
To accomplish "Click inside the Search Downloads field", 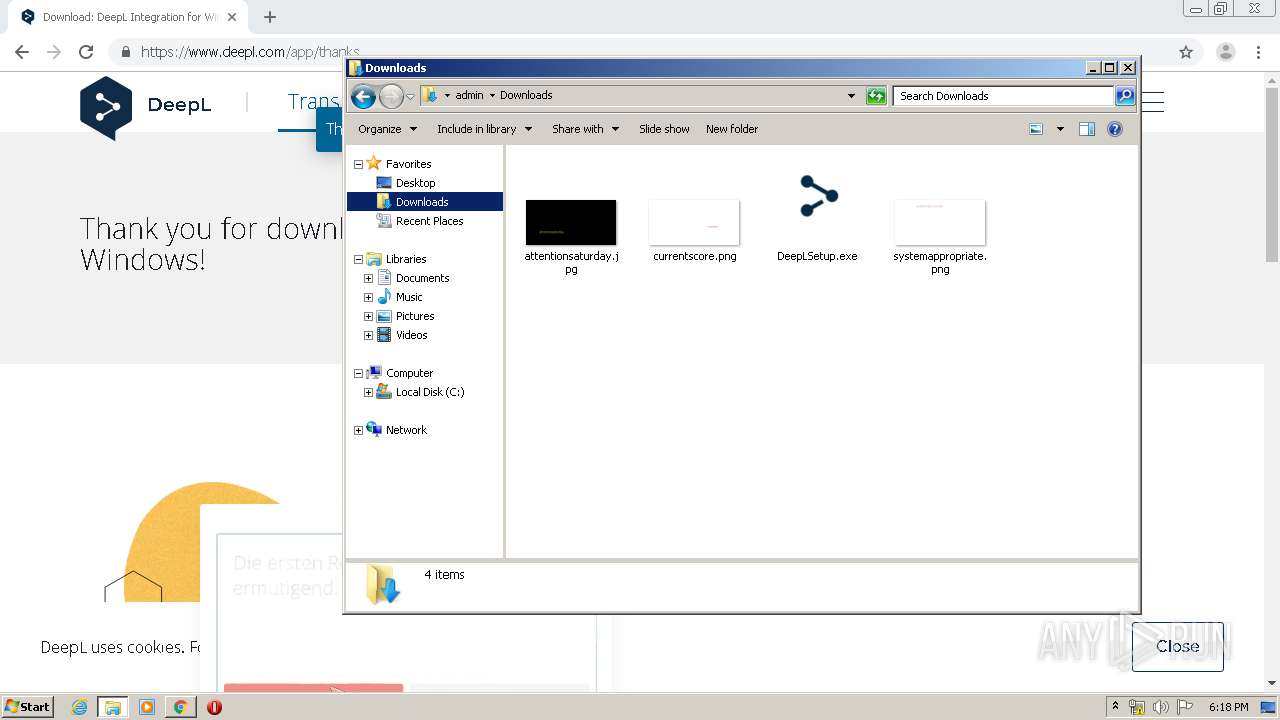I will pos(1003,96).
